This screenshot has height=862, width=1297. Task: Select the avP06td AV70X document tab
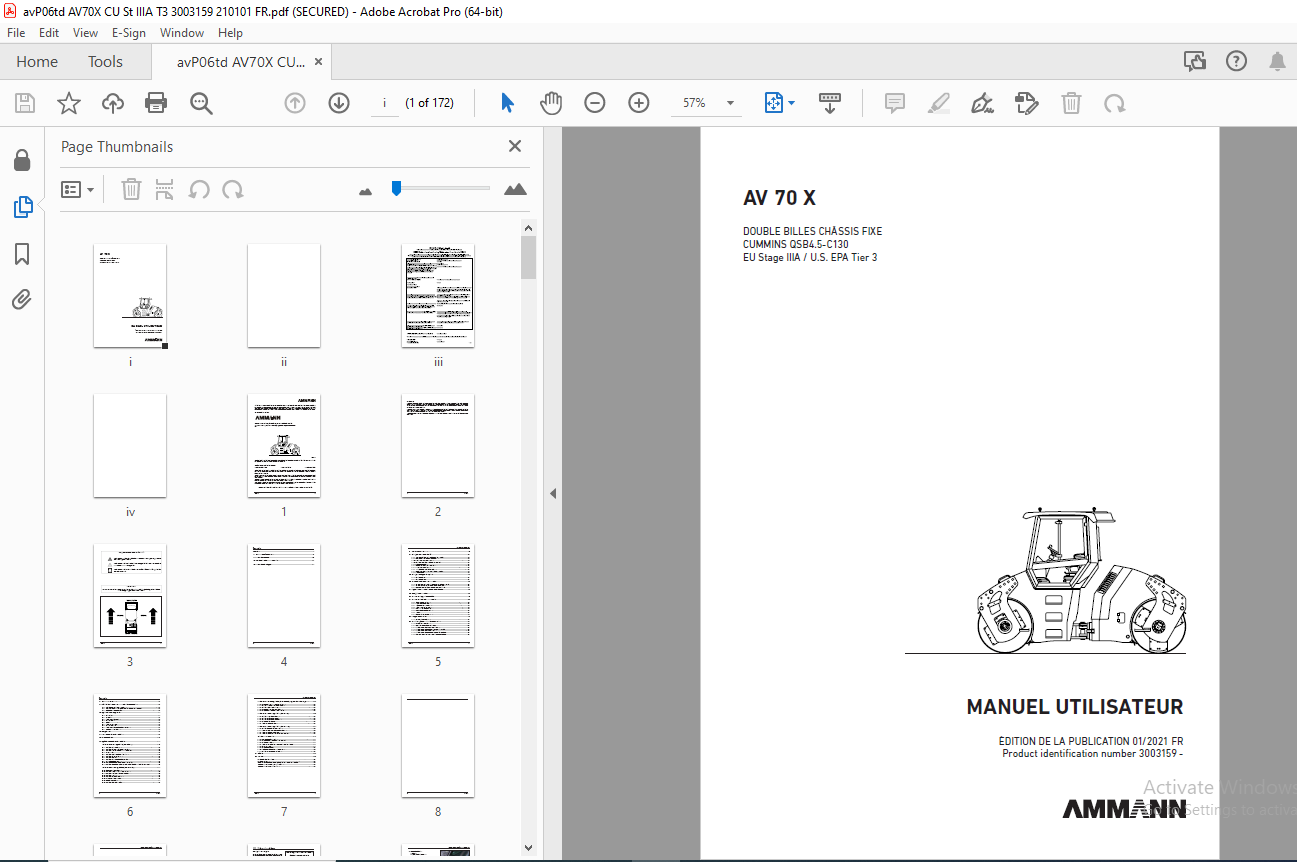(241, 62)
